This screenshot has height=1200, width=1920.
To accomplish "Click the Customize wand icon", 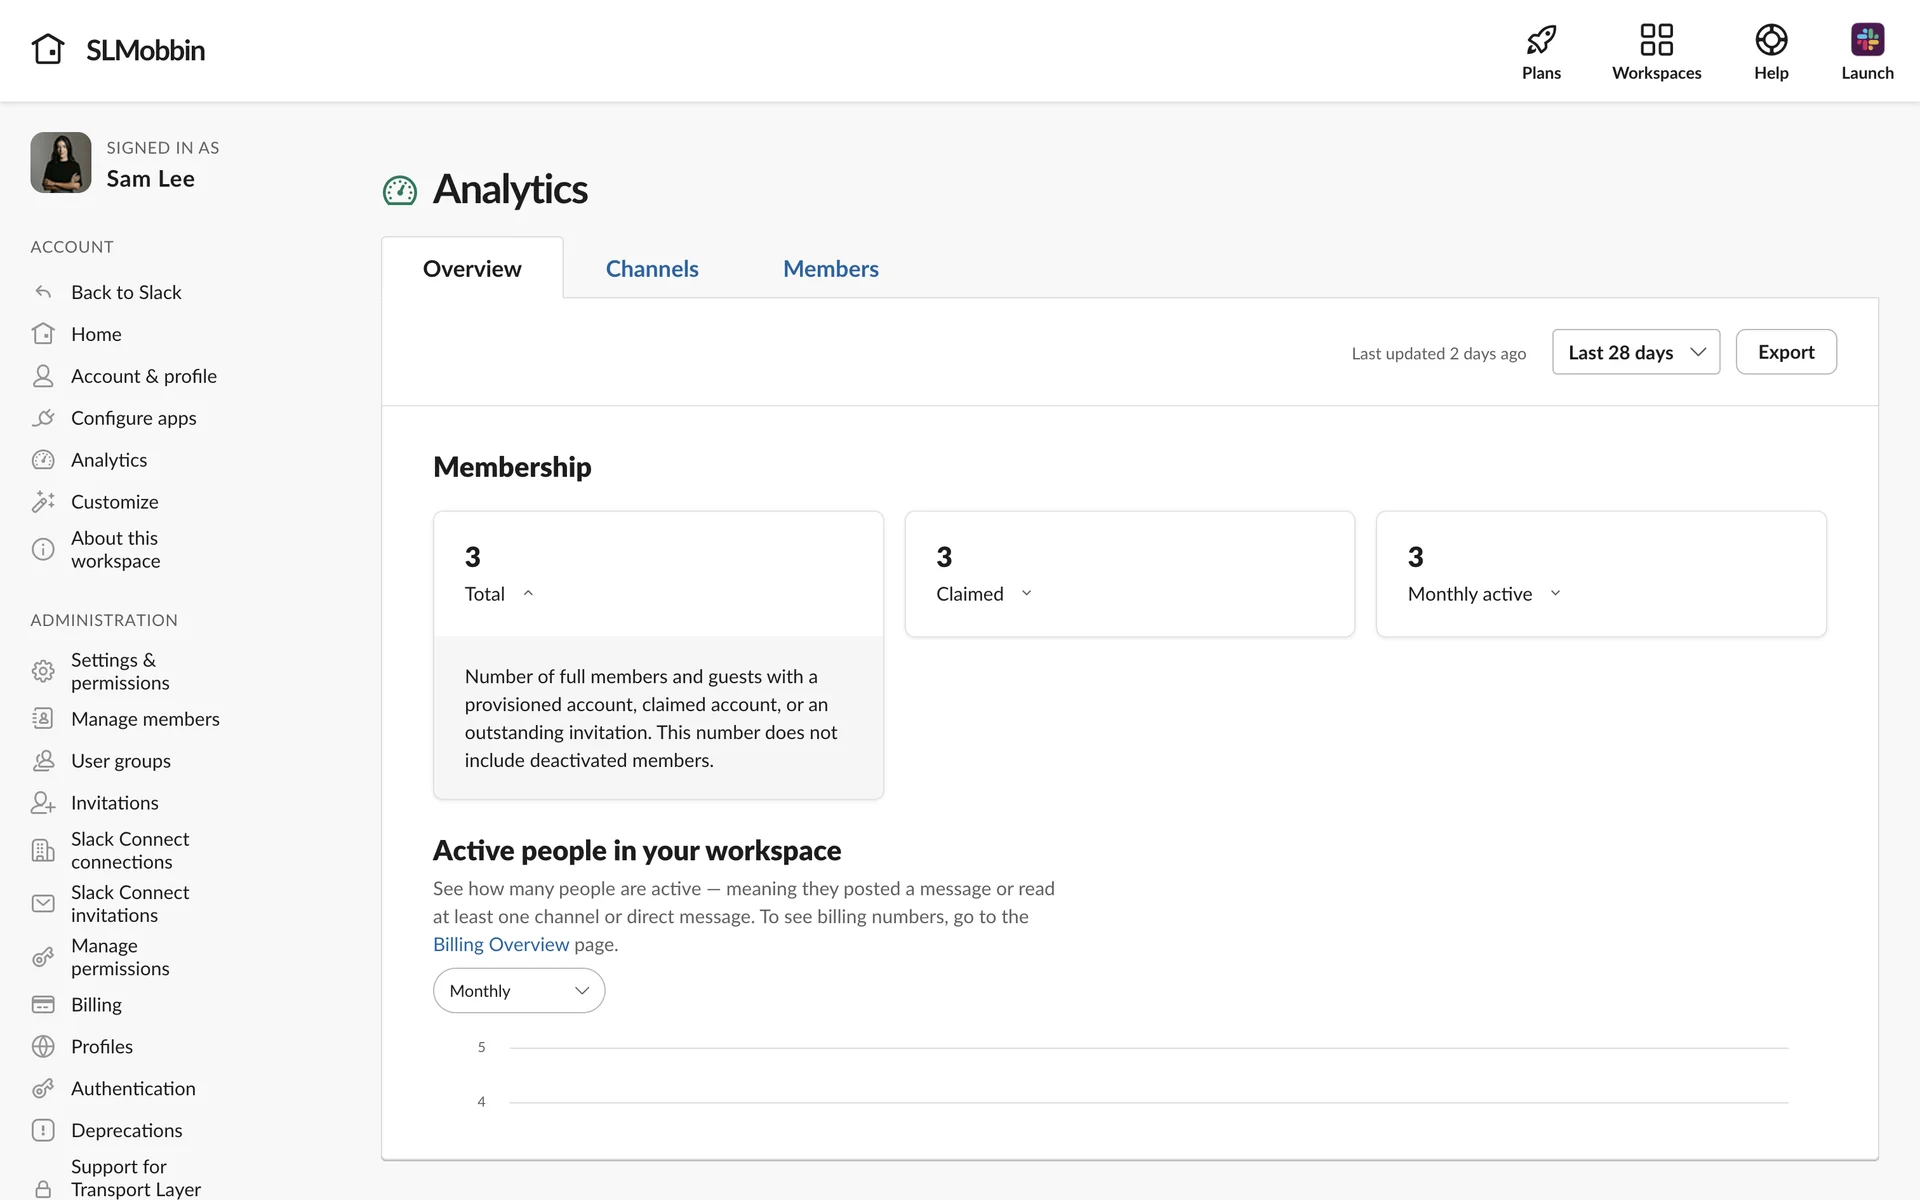I will (x=43, y=502).
